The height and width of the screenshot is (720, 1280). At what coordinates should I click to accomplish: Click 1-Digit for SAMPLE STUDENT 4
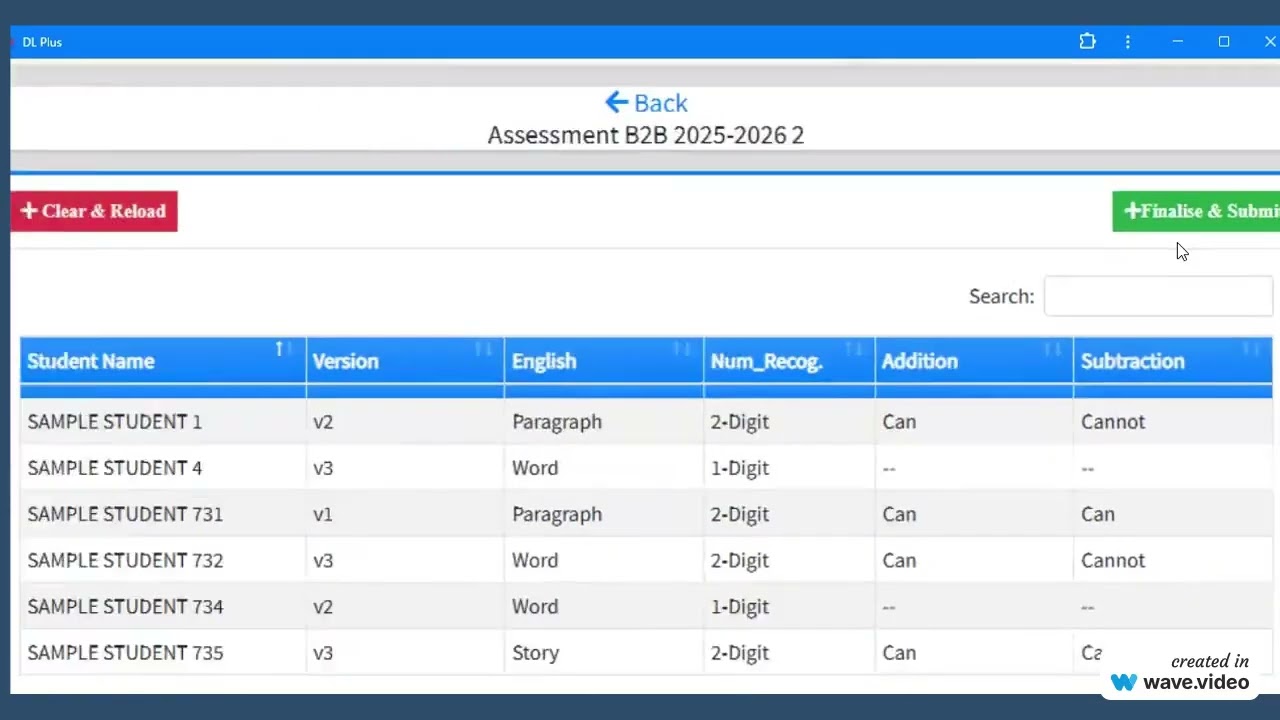[x=740, y=469]
